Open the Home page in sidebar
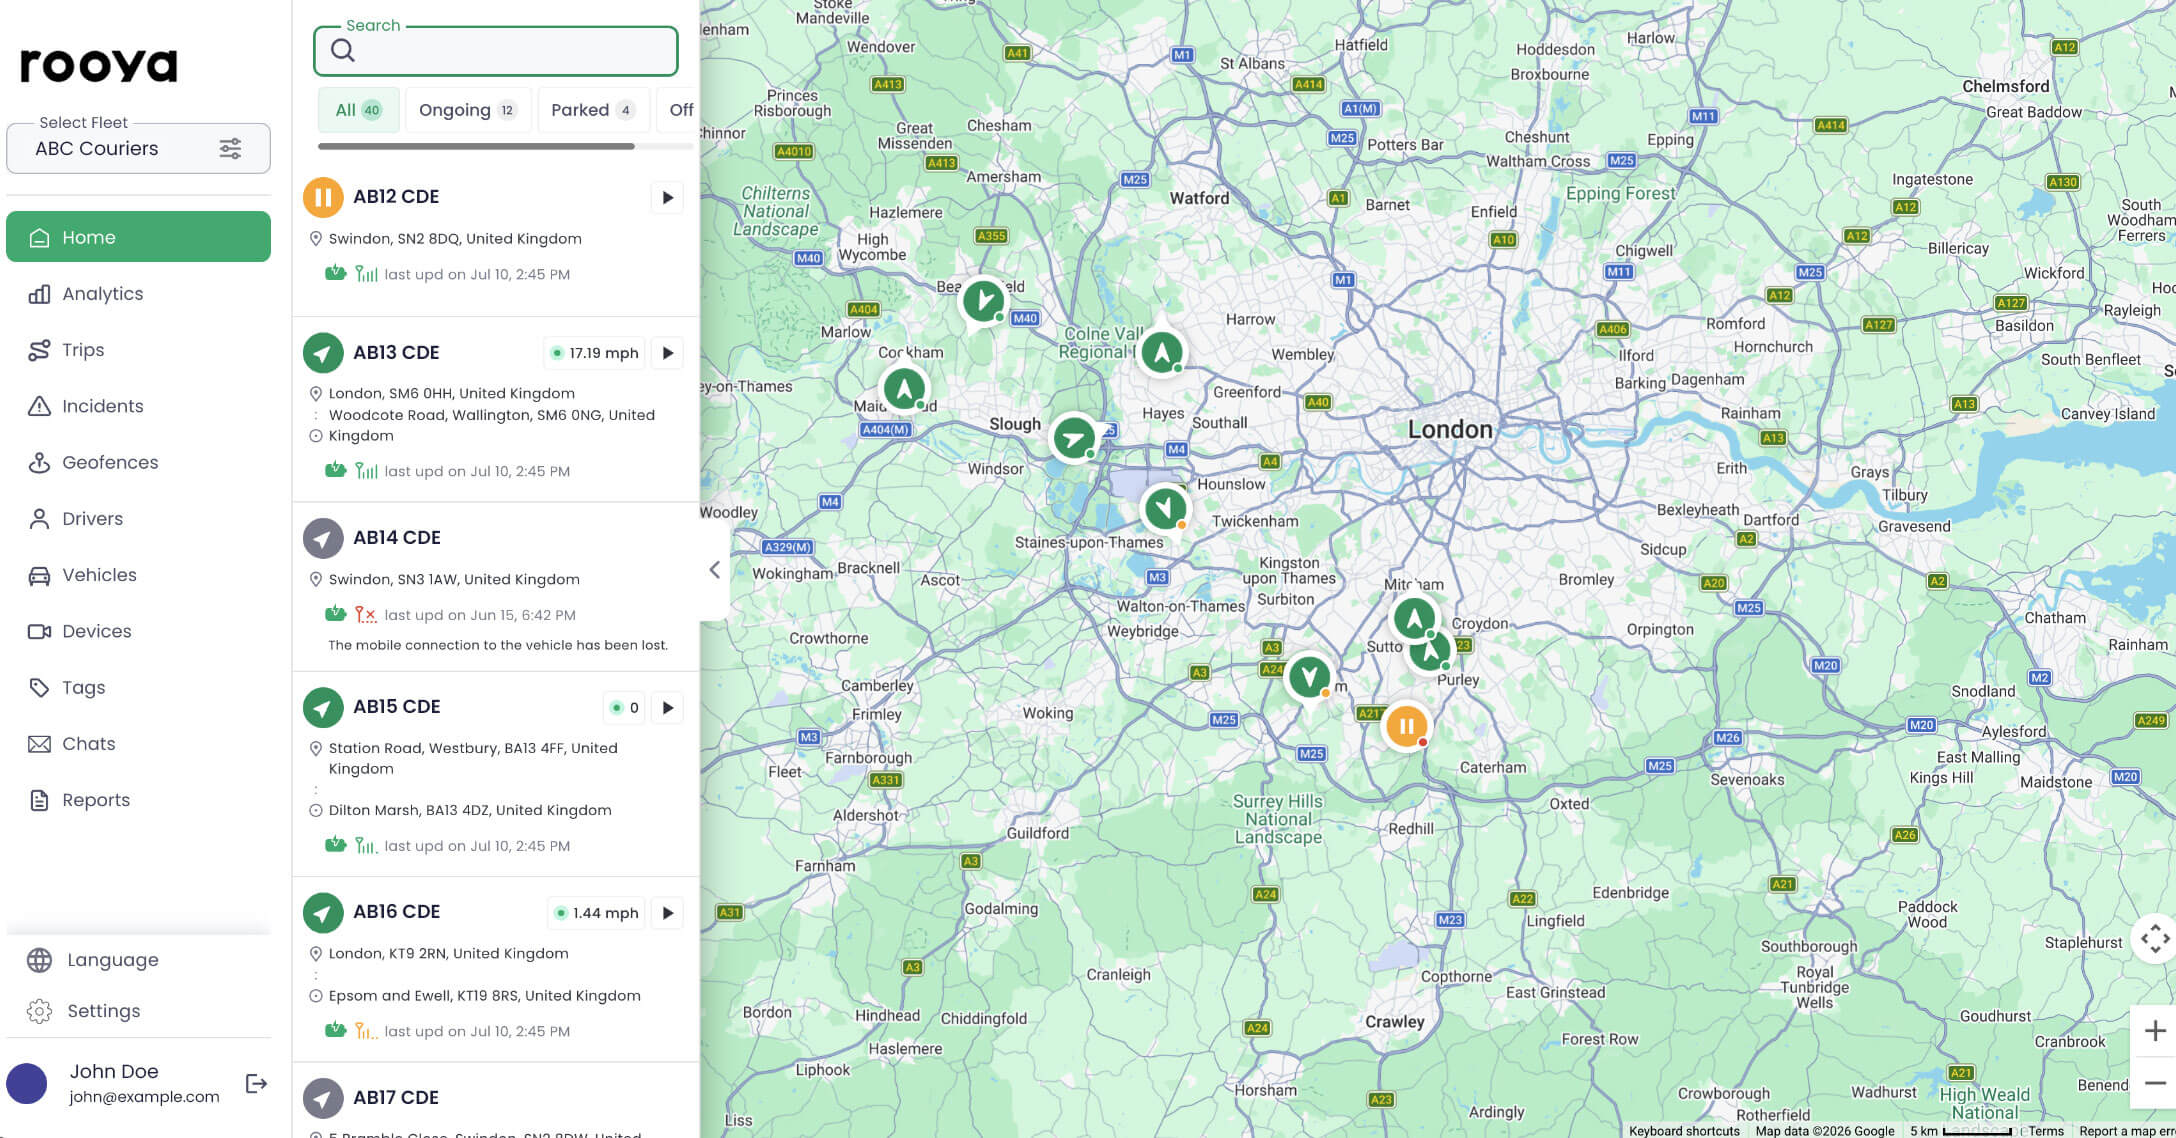2176x1138 pixels. click(x=138, y=237)
